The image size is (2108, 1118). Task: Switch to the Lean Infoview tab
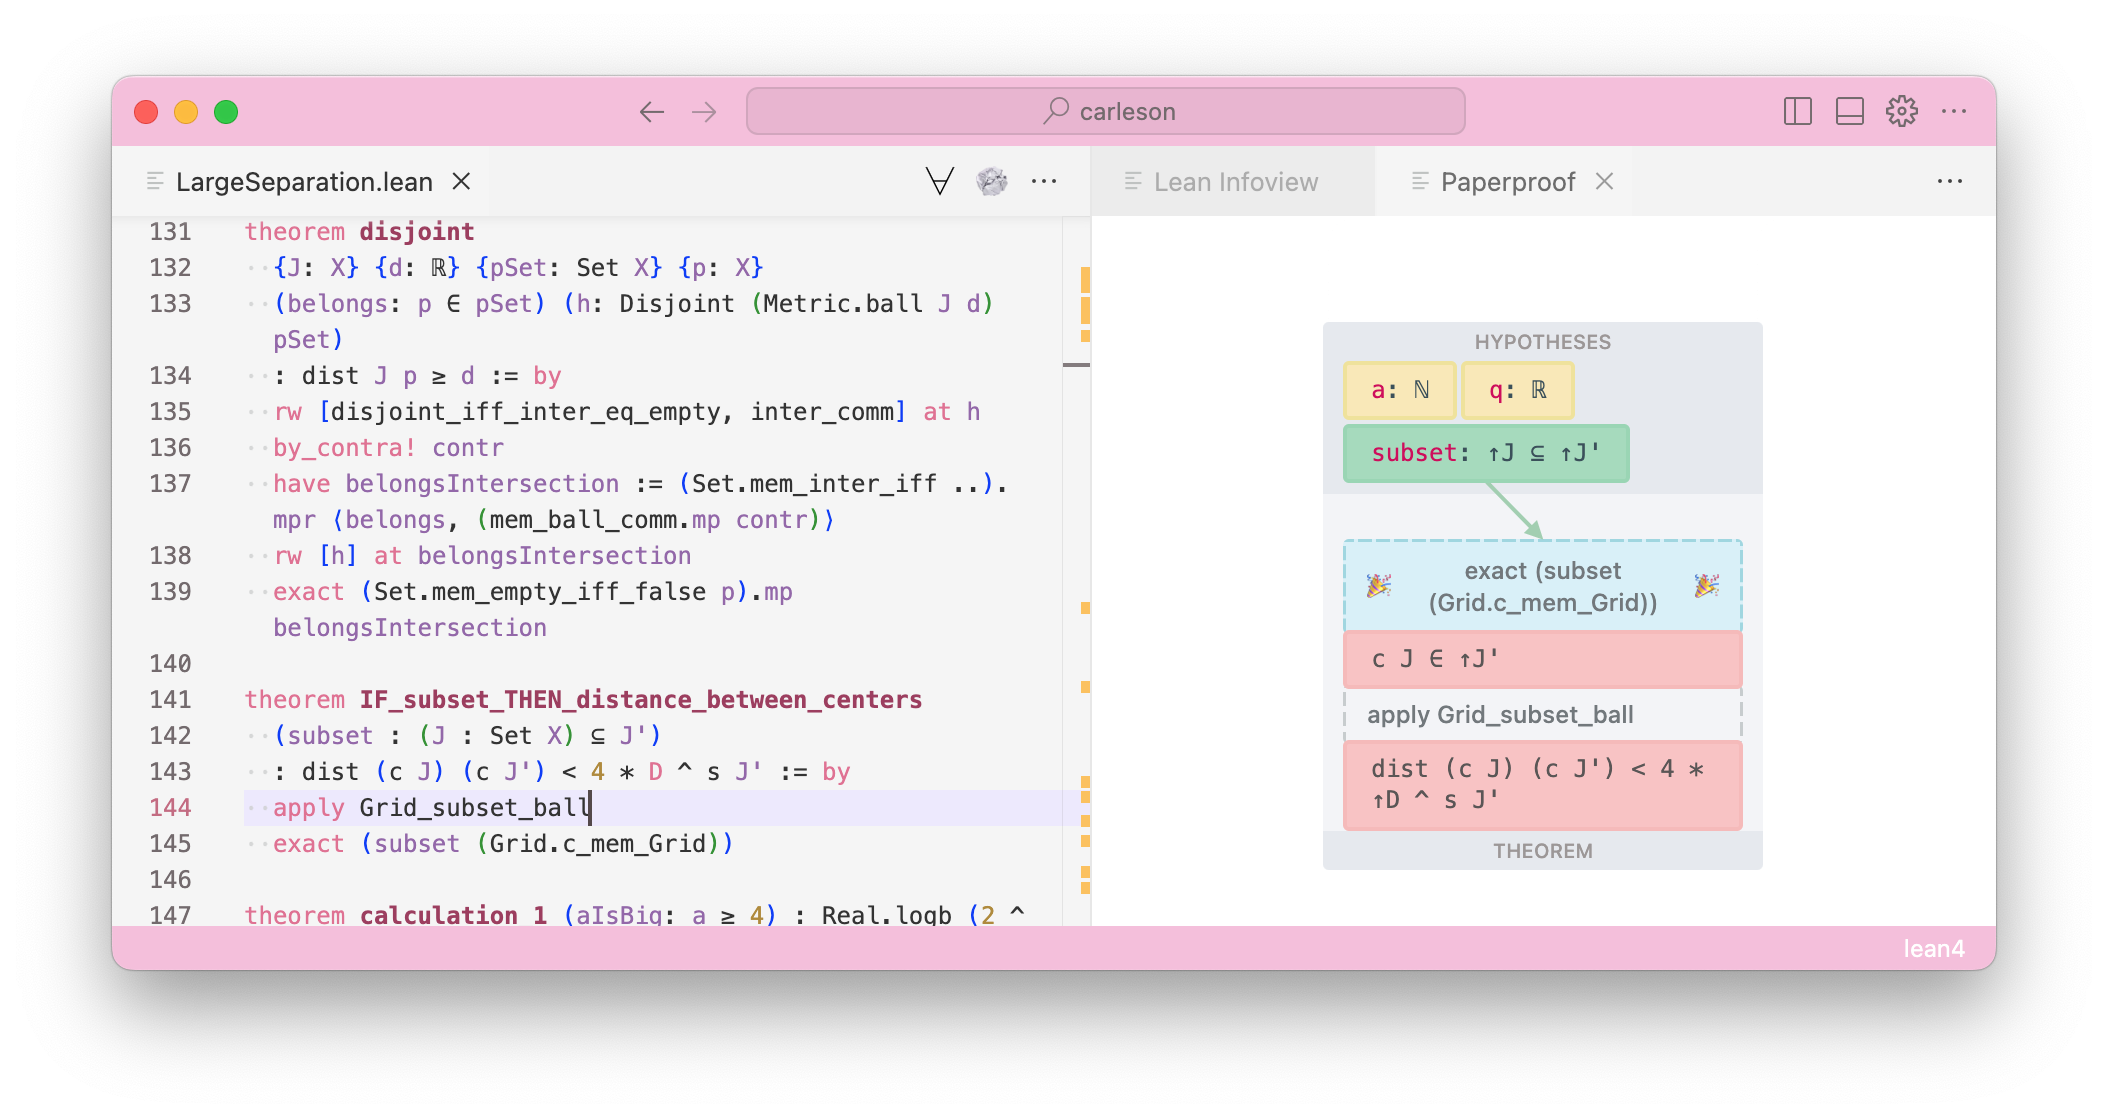tap(1235, 182)
